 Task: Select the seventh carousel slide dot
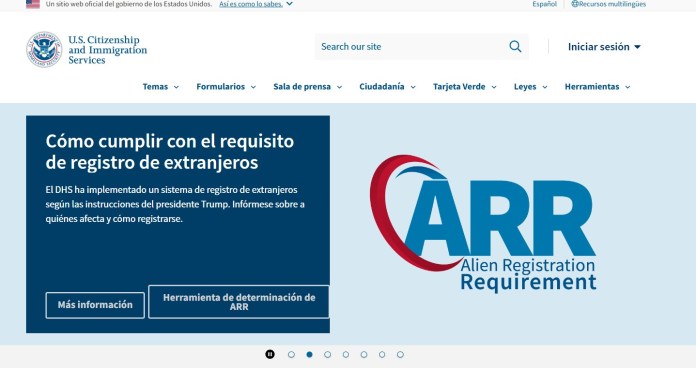point(400,354)
